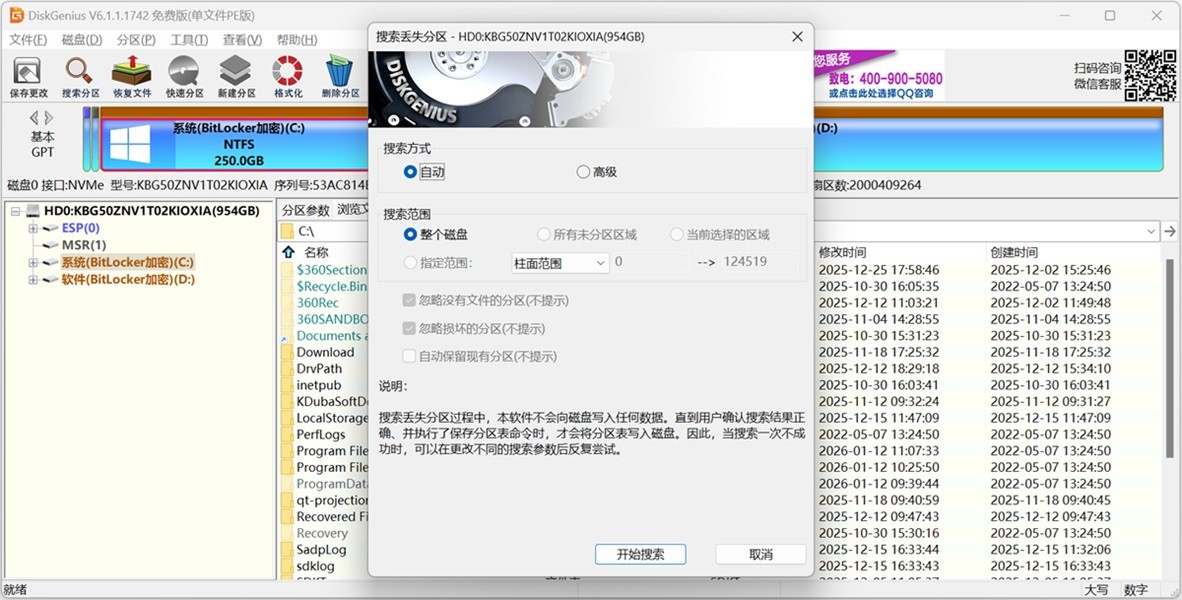Viewport: 1182px width, 600px height.
Task: Click the 新建分区 new partition icon
Action: 234,75
